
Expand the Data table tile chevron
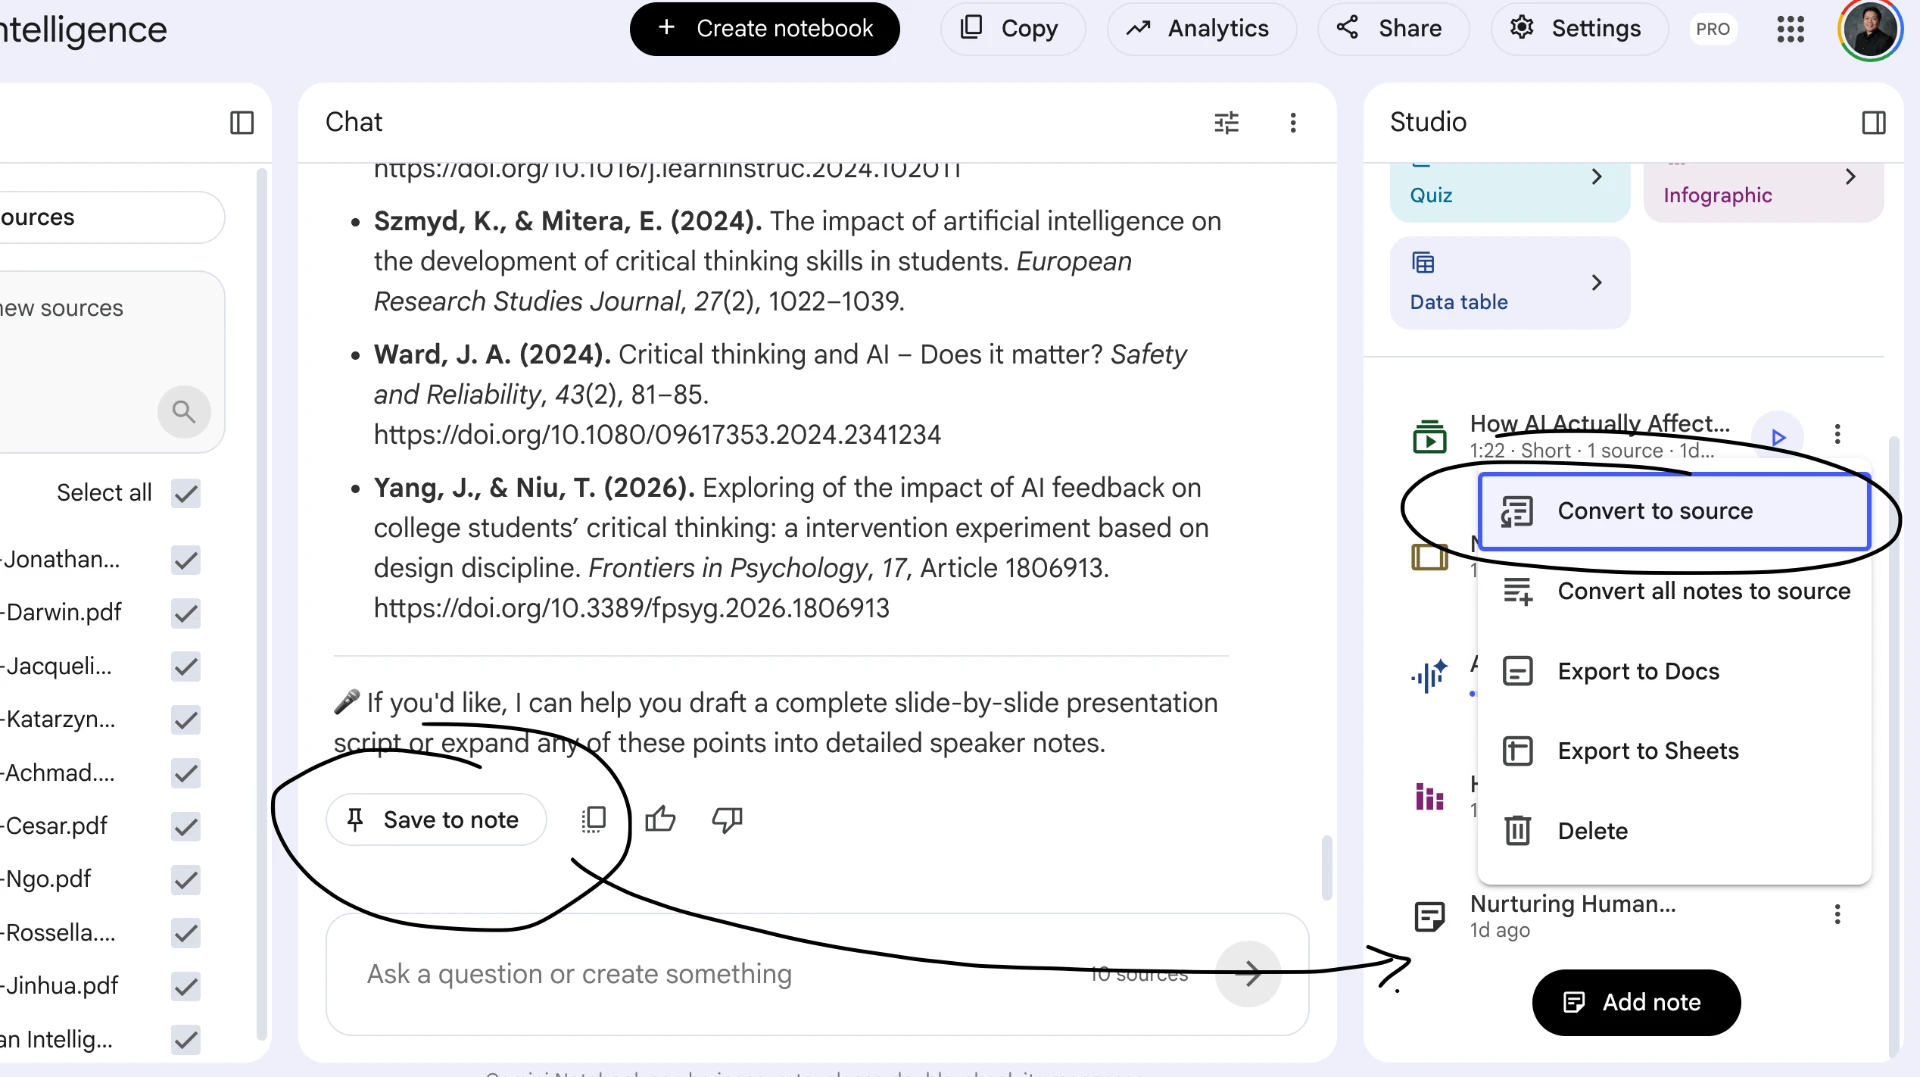[x=1597, y=283]
